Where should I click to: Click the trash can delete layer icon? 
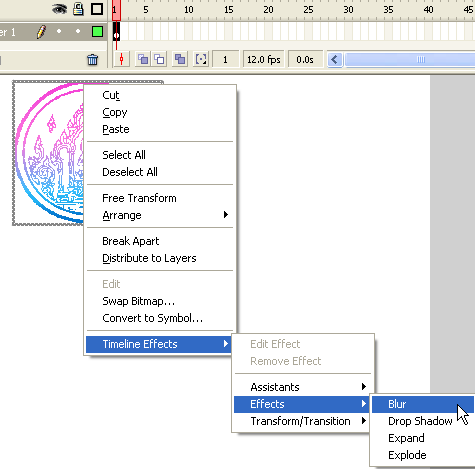pyautogui.click(x=93, y=60)
